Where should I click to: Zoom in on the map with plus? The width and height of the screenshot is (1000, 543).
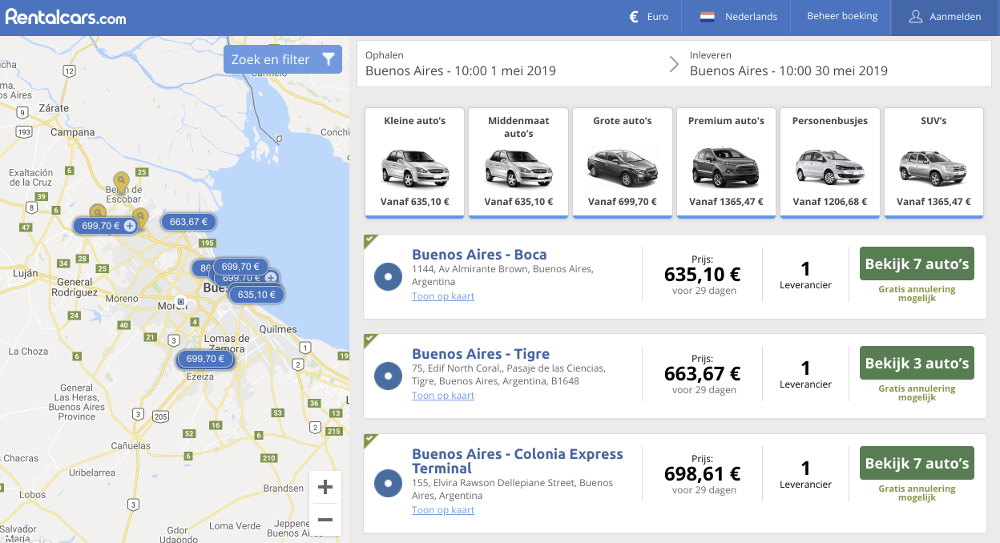[x=325, y=487]
